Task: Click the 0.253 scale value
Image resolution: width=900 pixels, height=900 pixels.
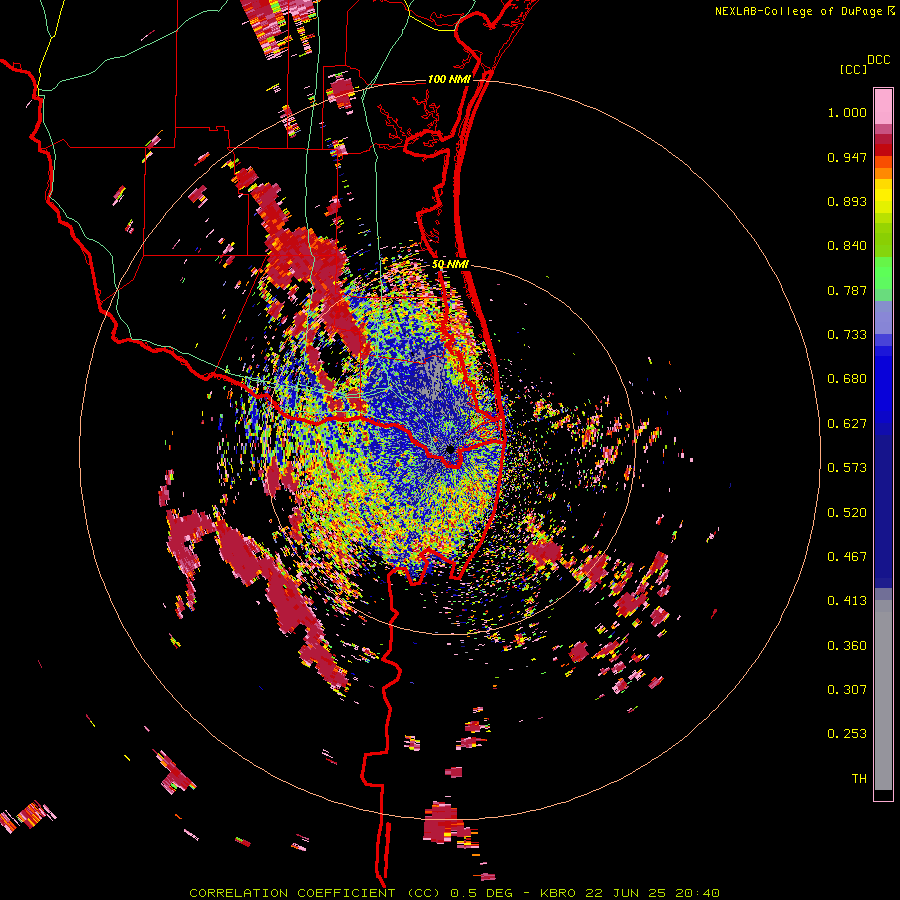Action: point(847,734)
